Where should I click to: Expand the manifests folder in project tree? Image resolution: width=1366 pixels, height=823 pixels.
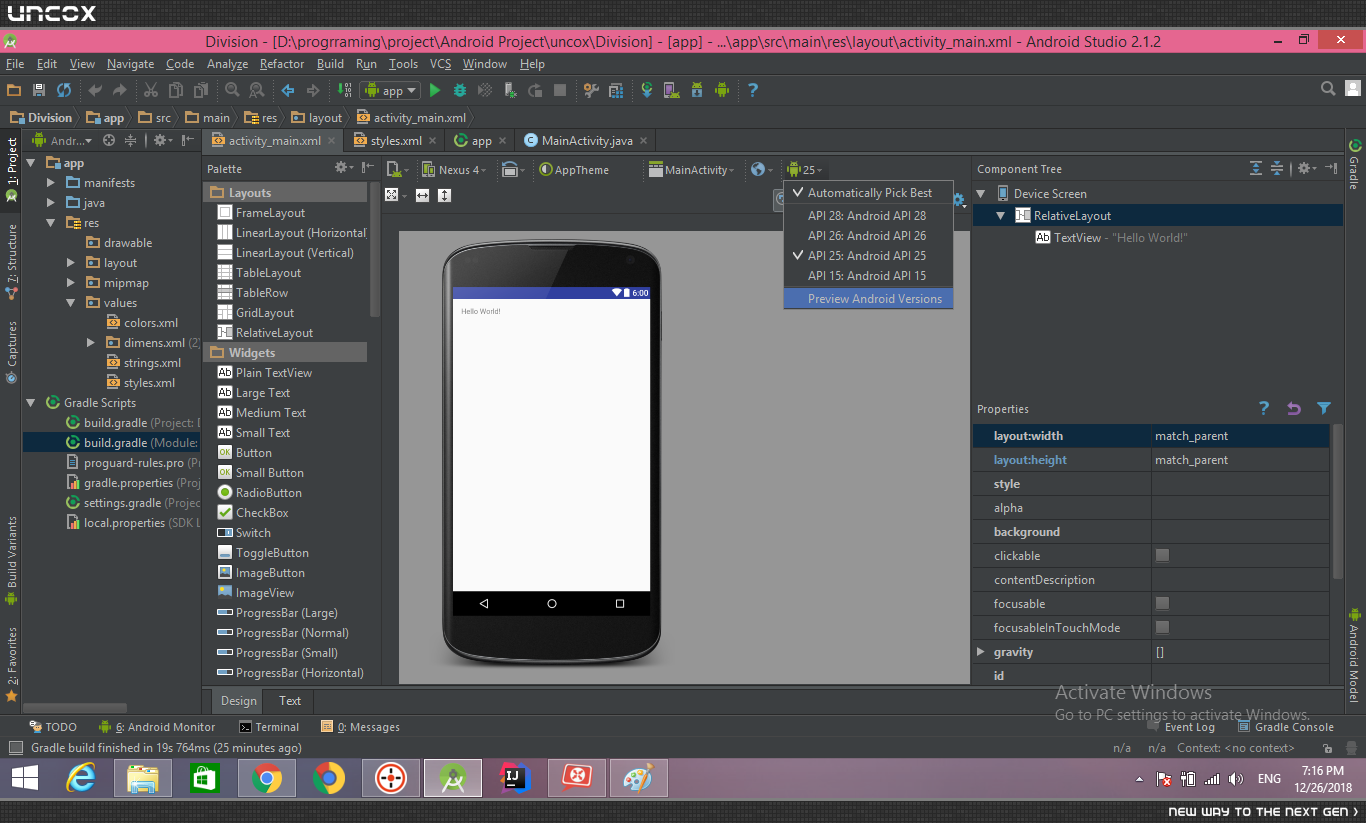point(51,183)
